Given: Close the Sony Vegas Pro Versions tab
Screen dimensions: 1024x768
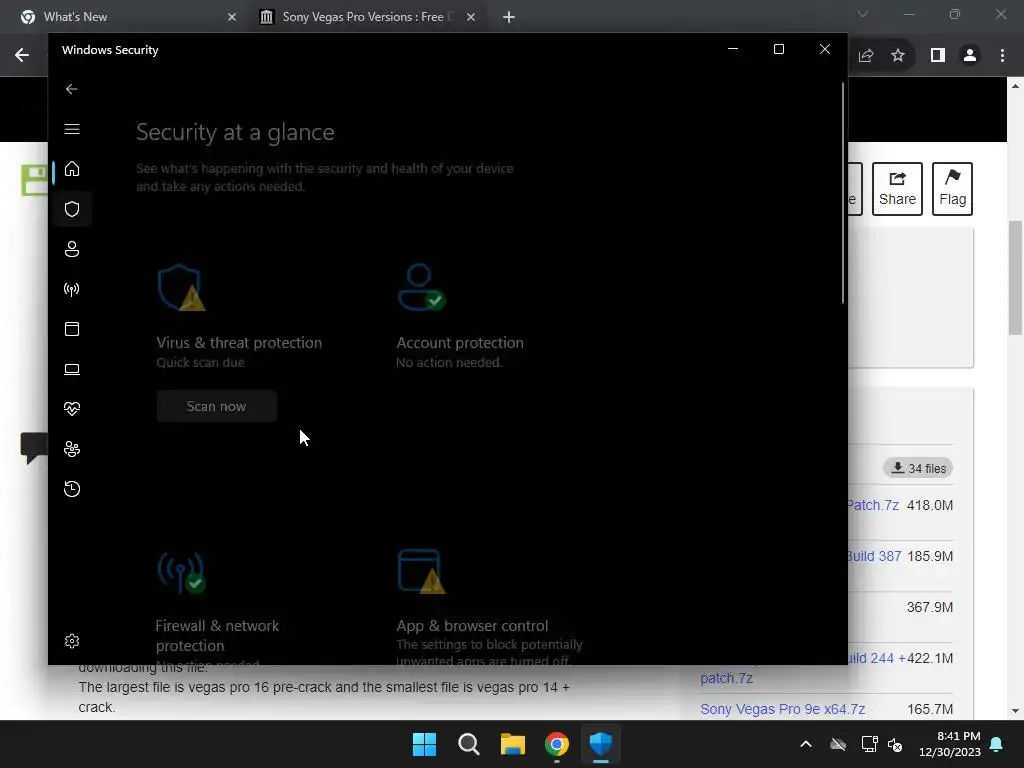Looking at the screenshot, I should pyautogui.click(x=471, y=17).
